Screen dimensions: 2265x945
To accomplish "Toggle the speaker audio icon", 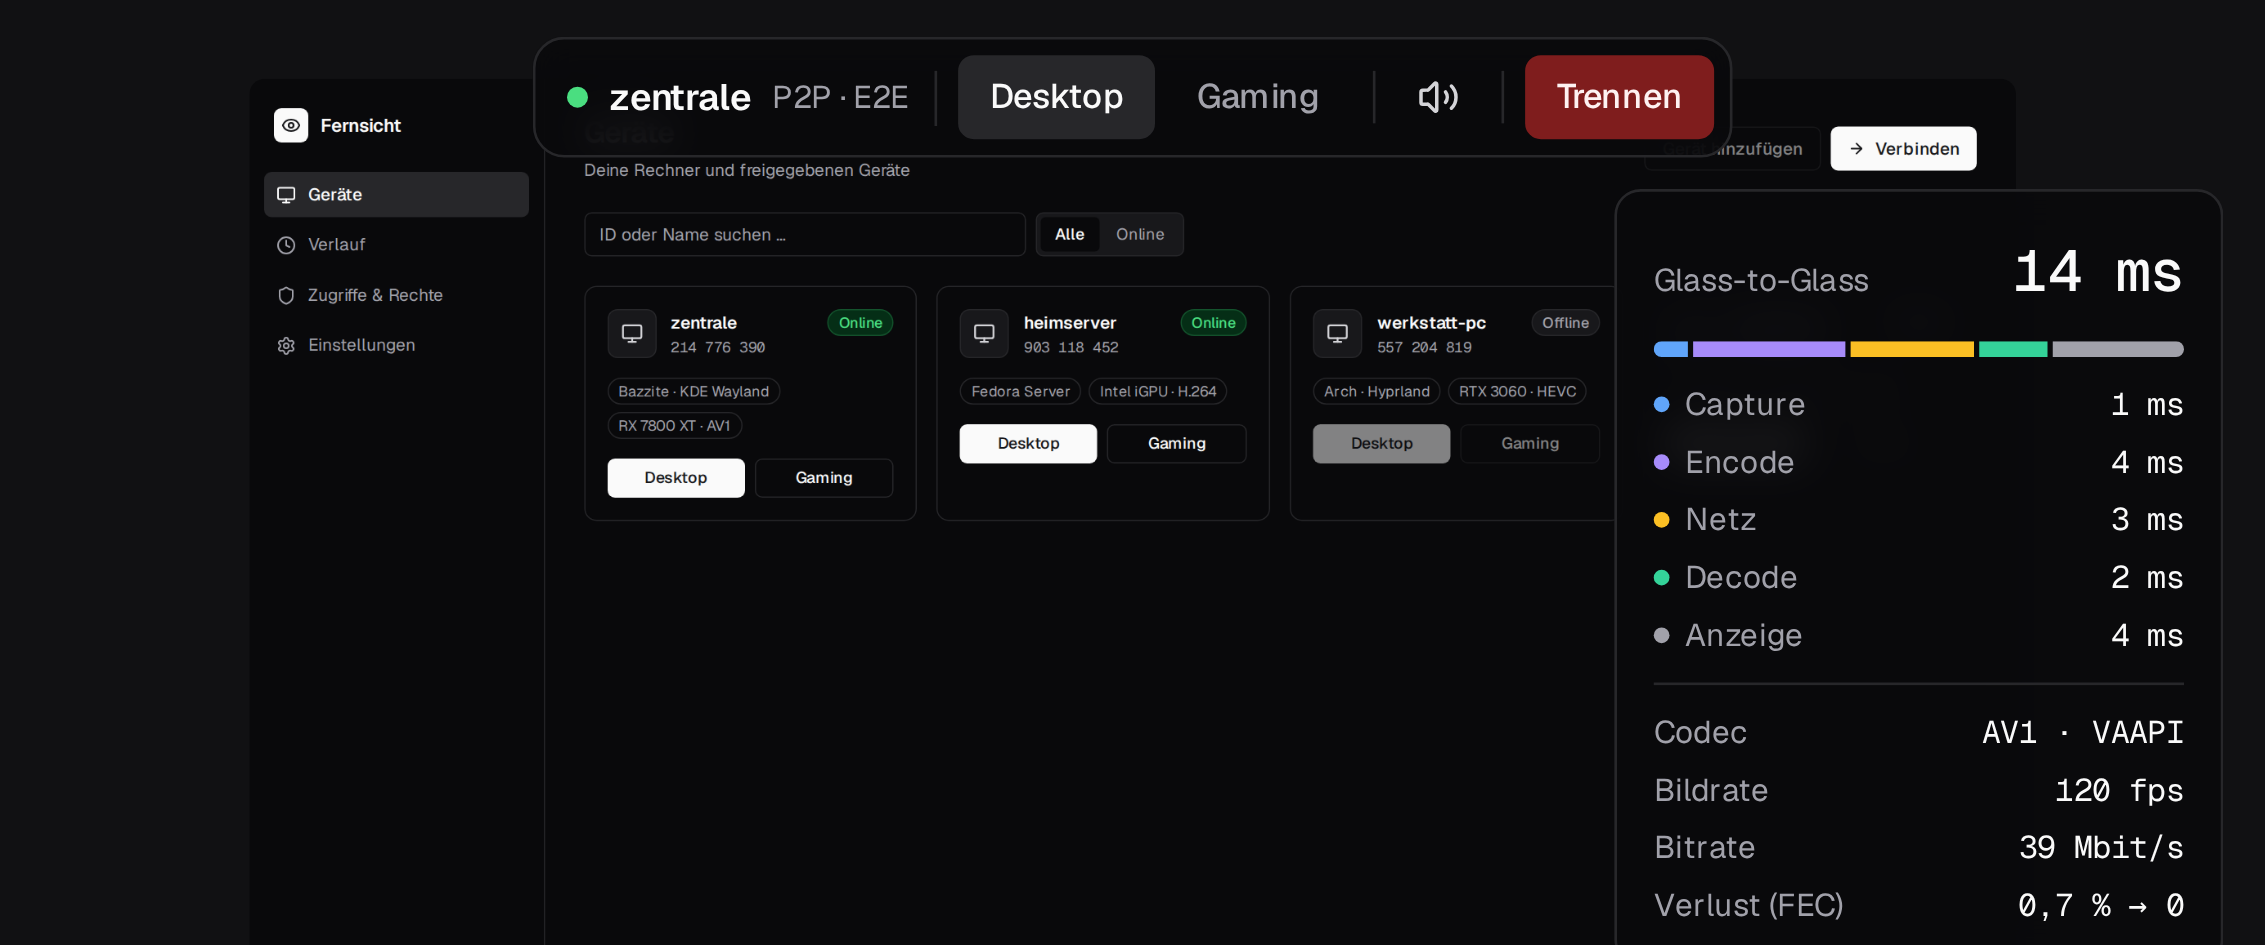I will 1438,97.
